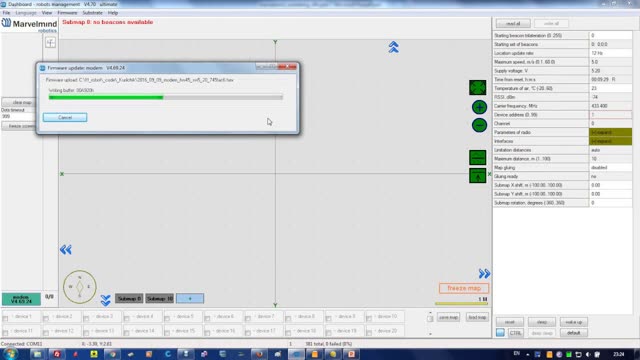Click the blue square icon beside CTRL
The width and height of the screenshot is (640, 360).
click(500, 333)
